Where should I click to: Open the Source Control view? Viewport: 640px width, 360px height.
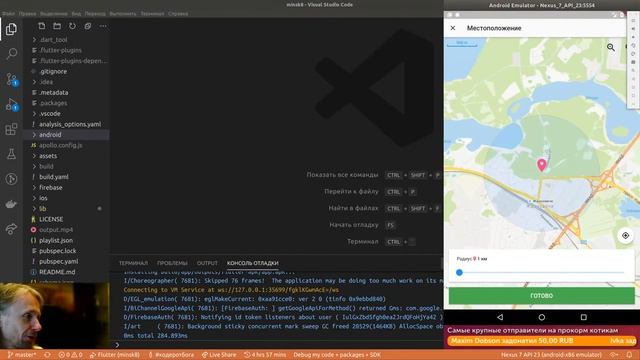click(x=11, y=79)
